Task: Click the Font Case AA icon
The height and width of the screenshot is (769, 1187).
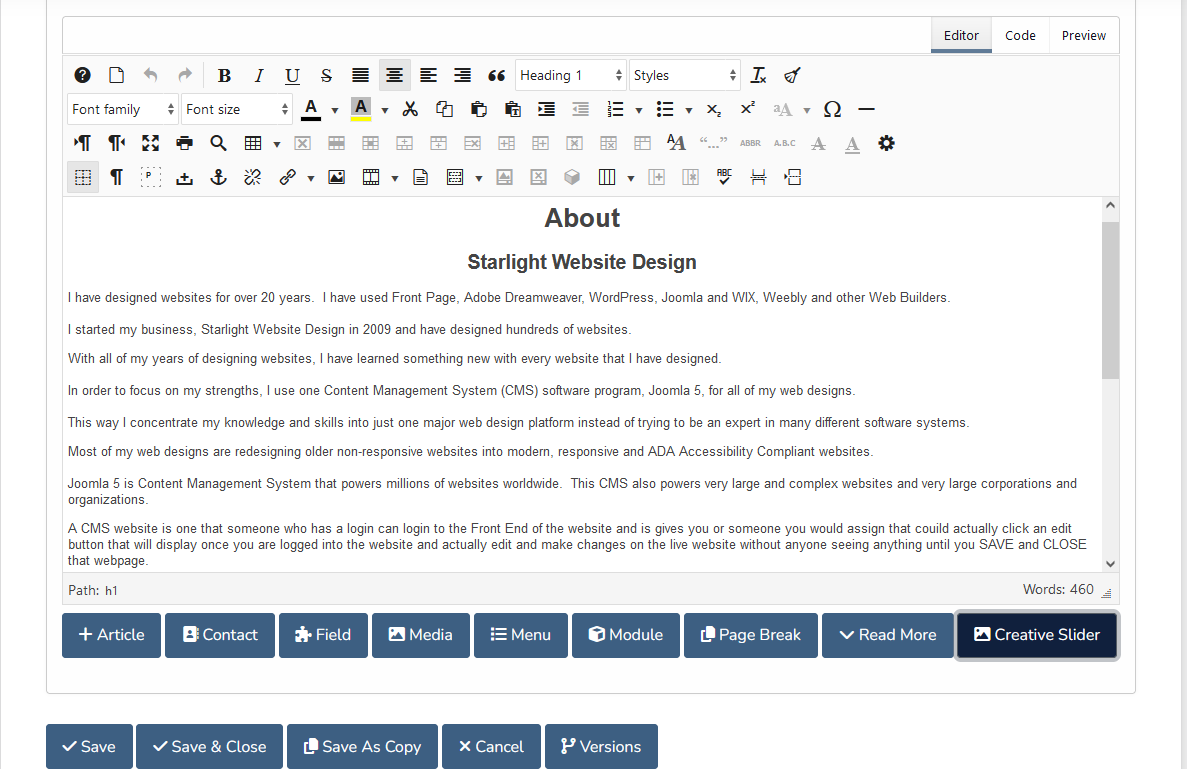Action: click(676, 143)
